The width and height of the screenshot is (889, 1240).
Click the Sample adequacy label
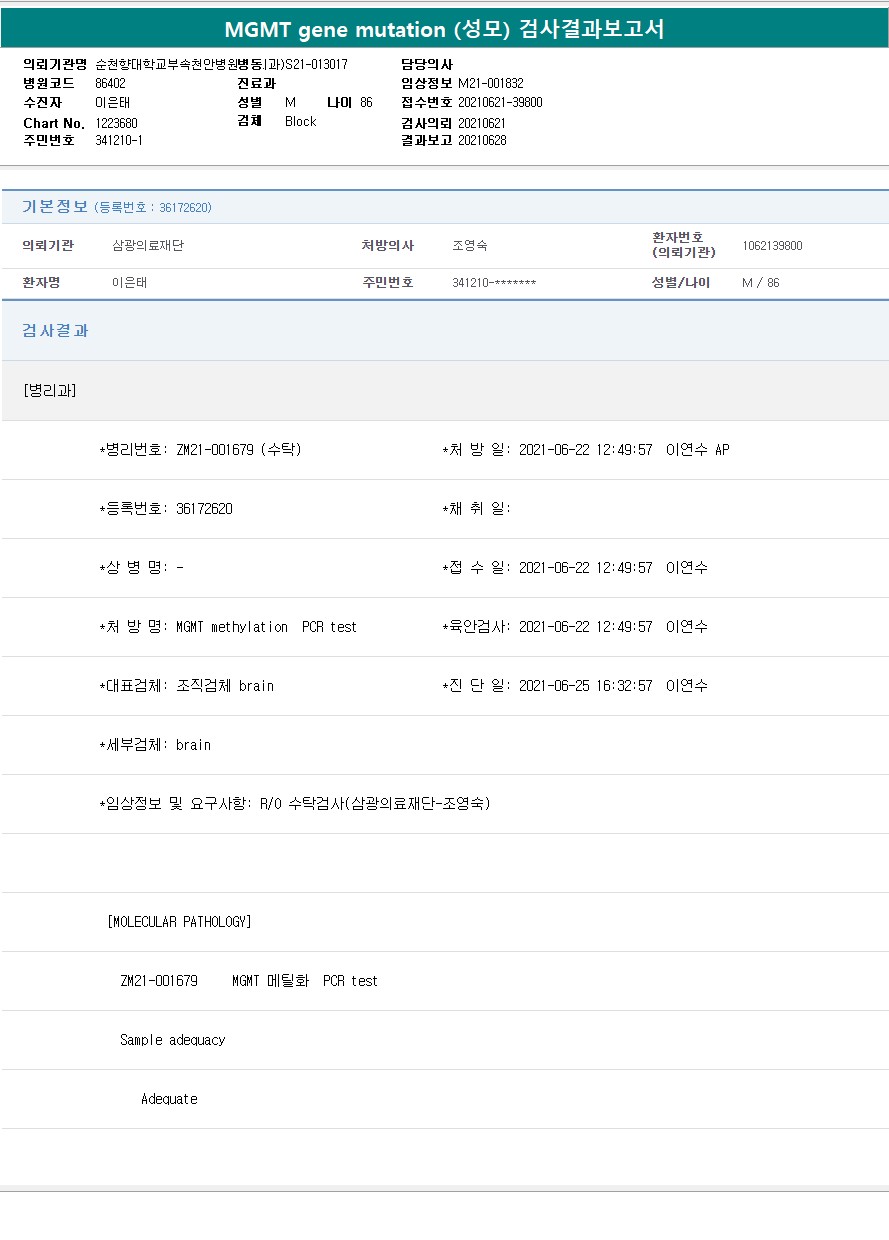point(173,1040)
